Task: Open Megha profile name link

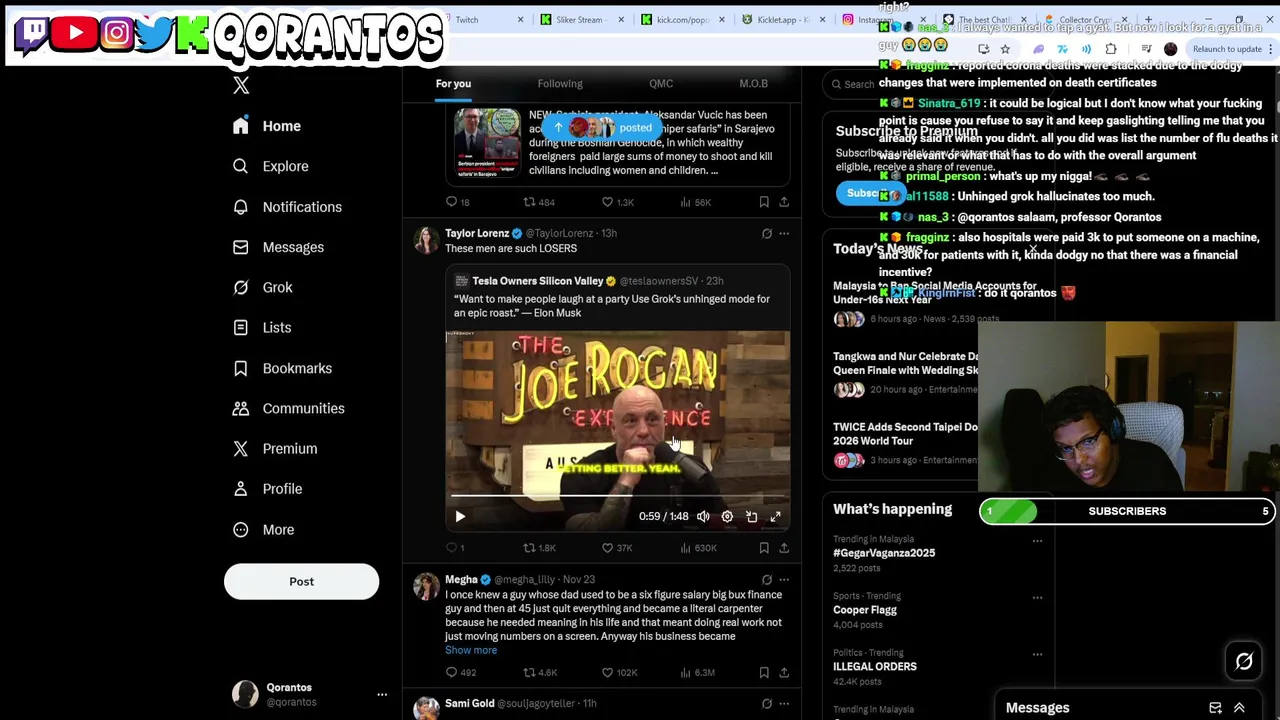Action: (x=461, y=579)
